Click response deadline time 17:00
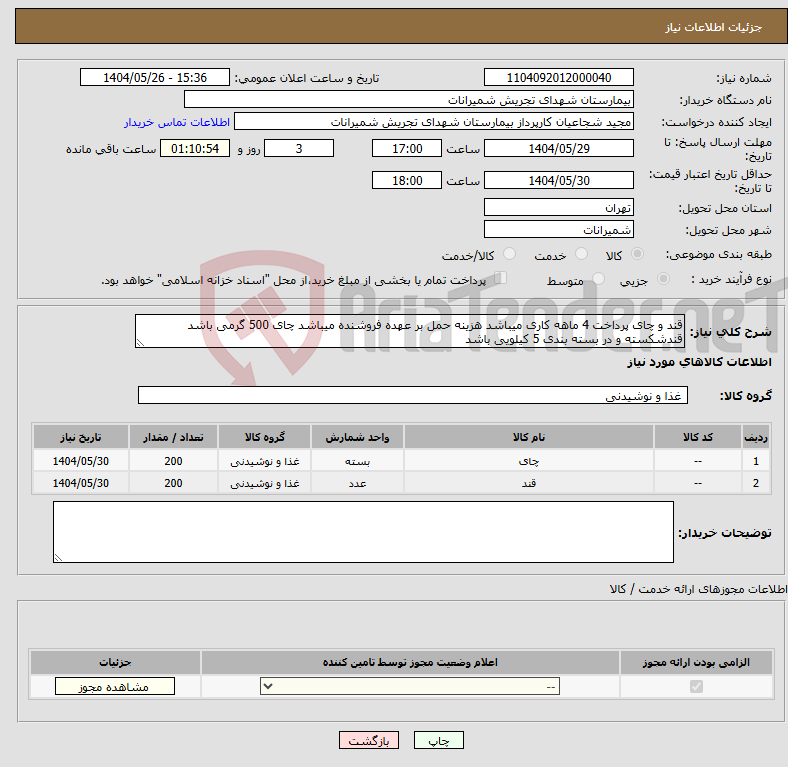This screenshot has height=767, width=788. (x=407, y=148)
